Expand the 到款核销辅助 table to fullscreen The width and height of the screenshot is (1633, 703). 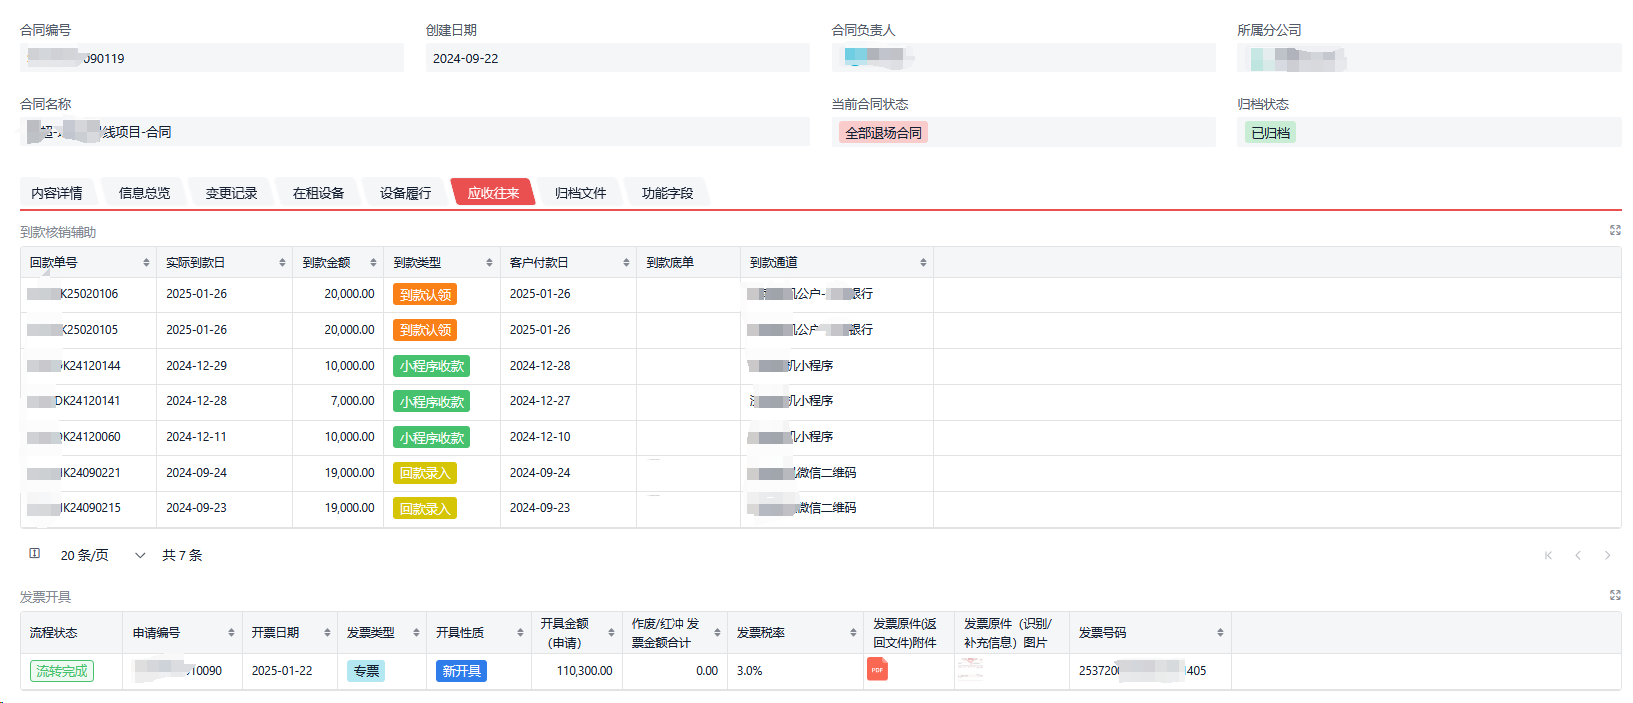1614,230
